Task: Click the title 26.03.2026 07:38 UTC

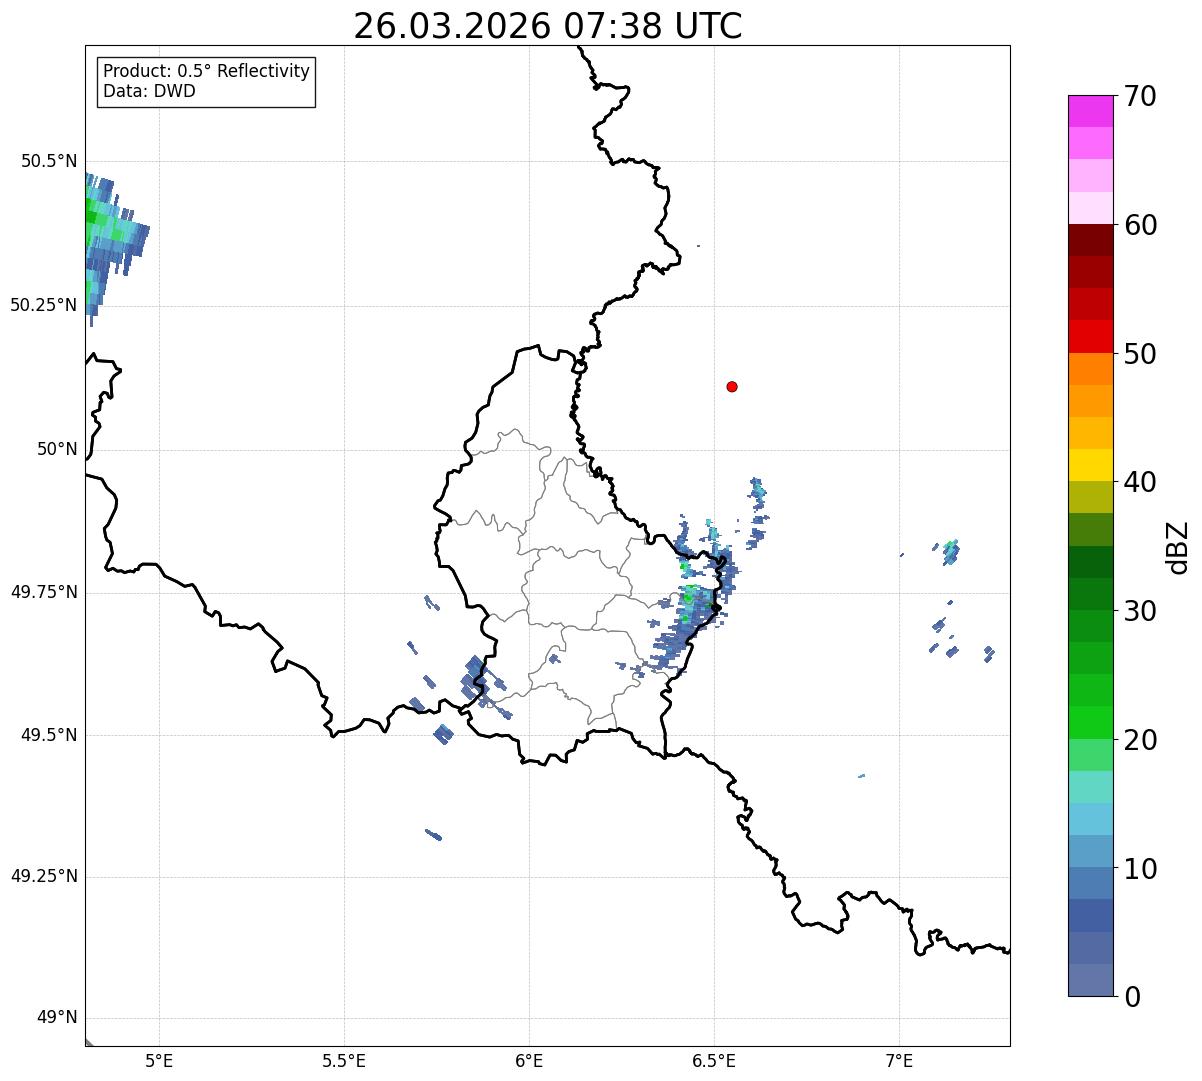Action: click(548, 26)
